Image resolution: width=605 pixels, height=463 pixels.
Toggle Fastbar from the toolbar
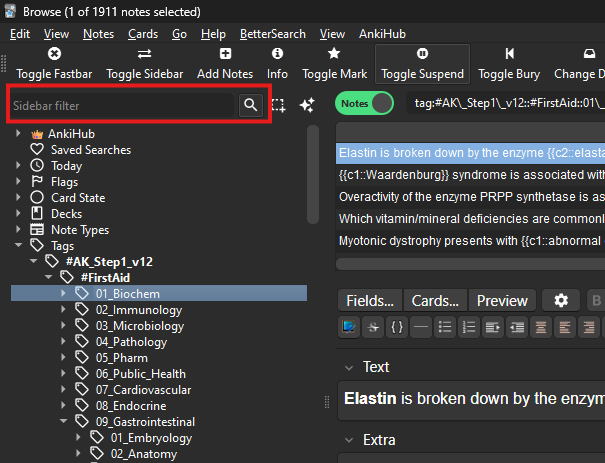pyautogui.click(x=54, y=64)
